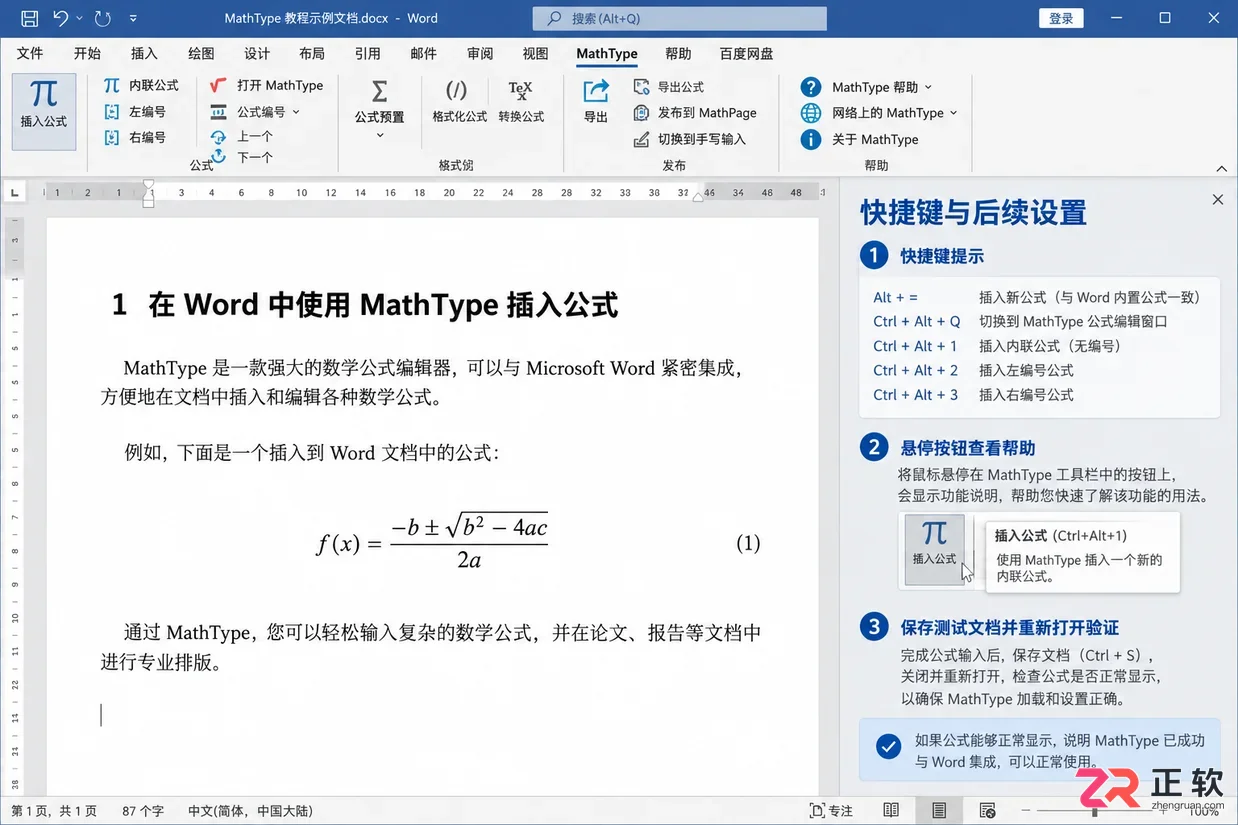This screenshot has width=1238, height=825.
Task: Enable 专注 focus mode in status bar
Action: [x=831, y=811]
